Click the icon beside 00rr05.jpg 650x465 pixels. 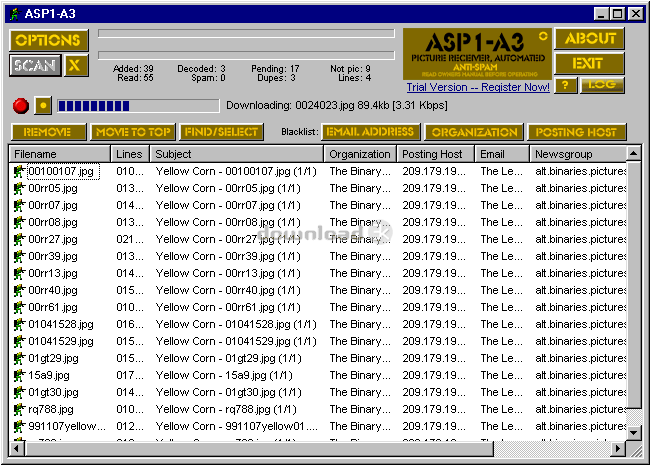point(19,188)
